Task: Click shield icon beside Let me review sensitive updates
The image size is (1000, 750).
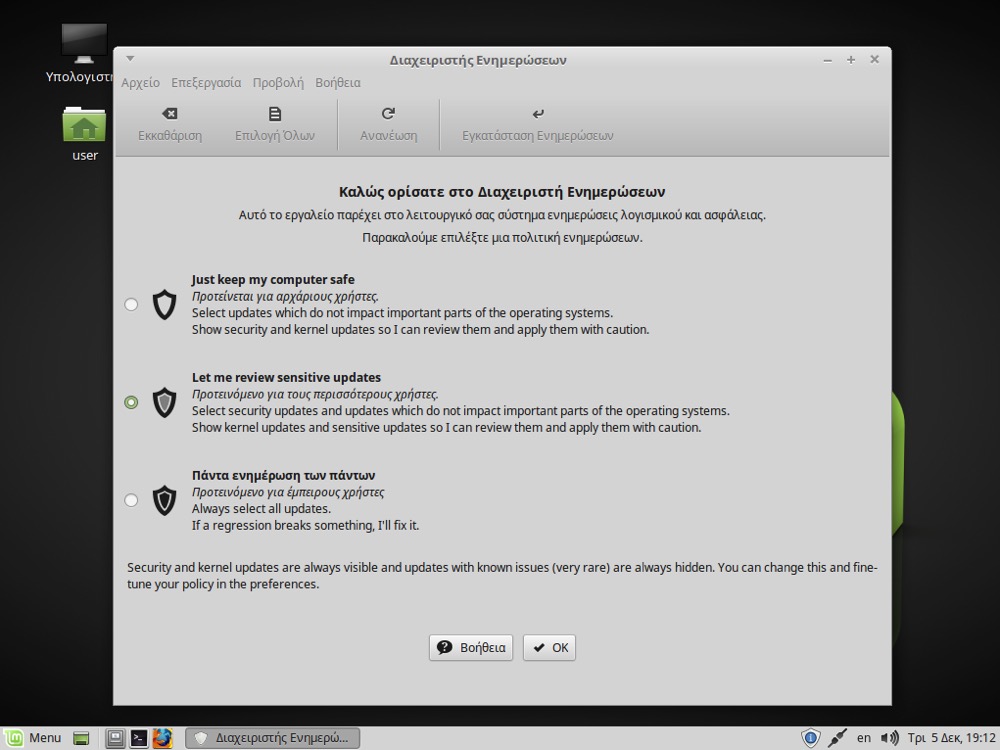Action: [165, 402]
